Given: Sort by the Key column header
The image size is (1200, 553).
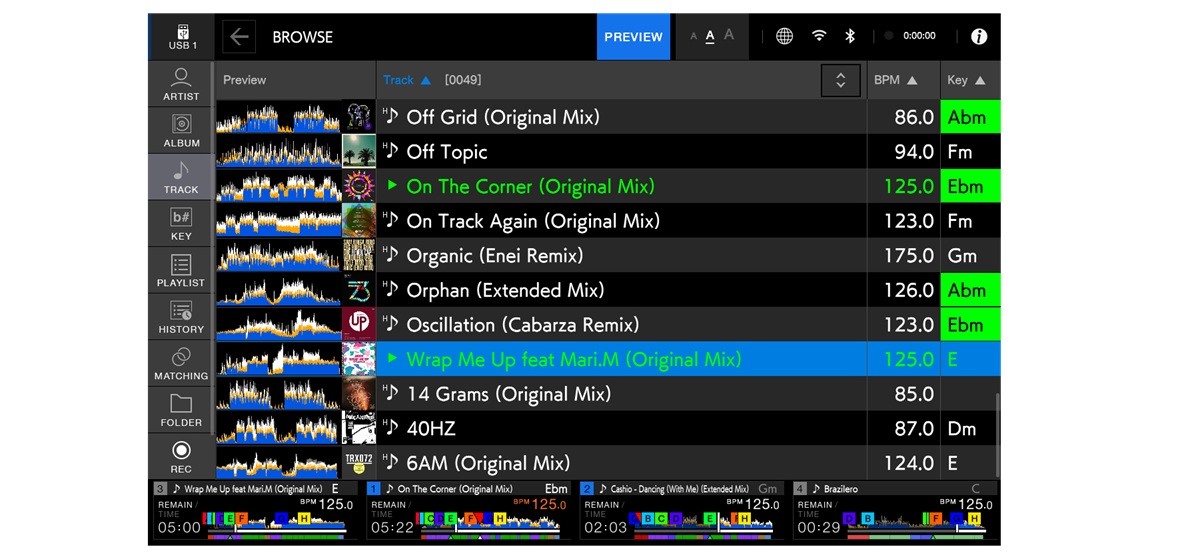Looking at the screenshot, I should click(x=965, y=80).
